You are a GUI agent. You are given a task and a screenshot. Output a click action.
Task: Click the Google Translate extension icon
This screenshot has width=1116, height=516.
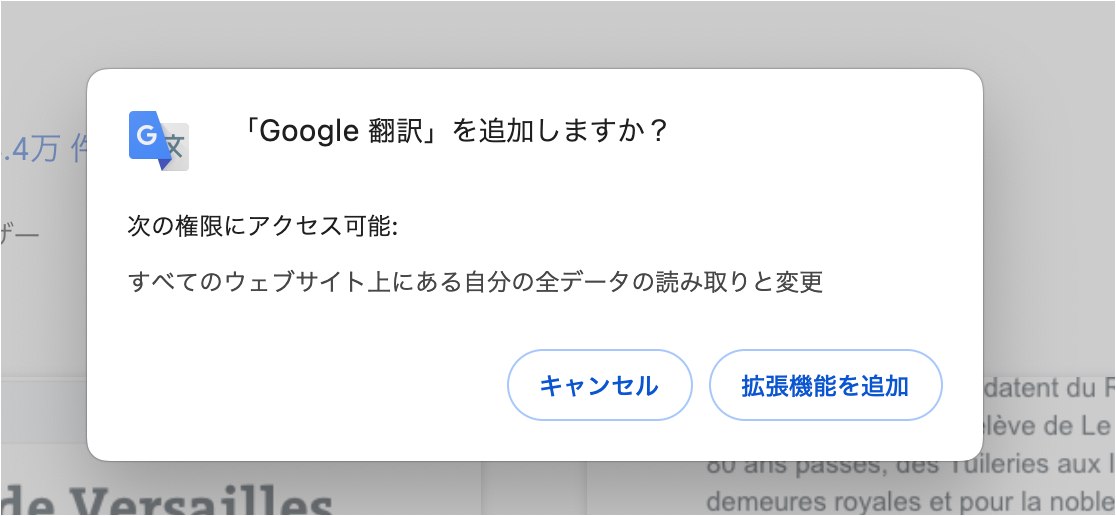coord(159,141)
